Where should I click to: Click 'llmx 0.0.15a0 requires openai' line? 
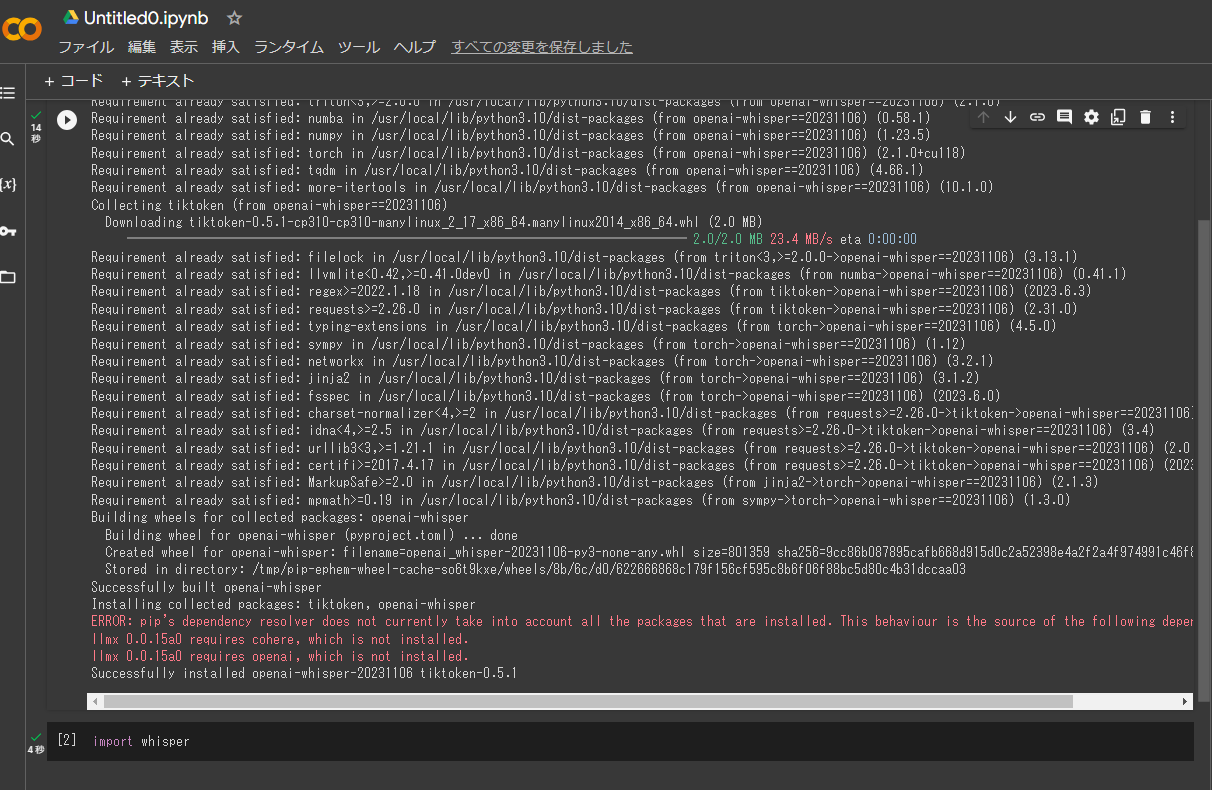coord(279,656)
